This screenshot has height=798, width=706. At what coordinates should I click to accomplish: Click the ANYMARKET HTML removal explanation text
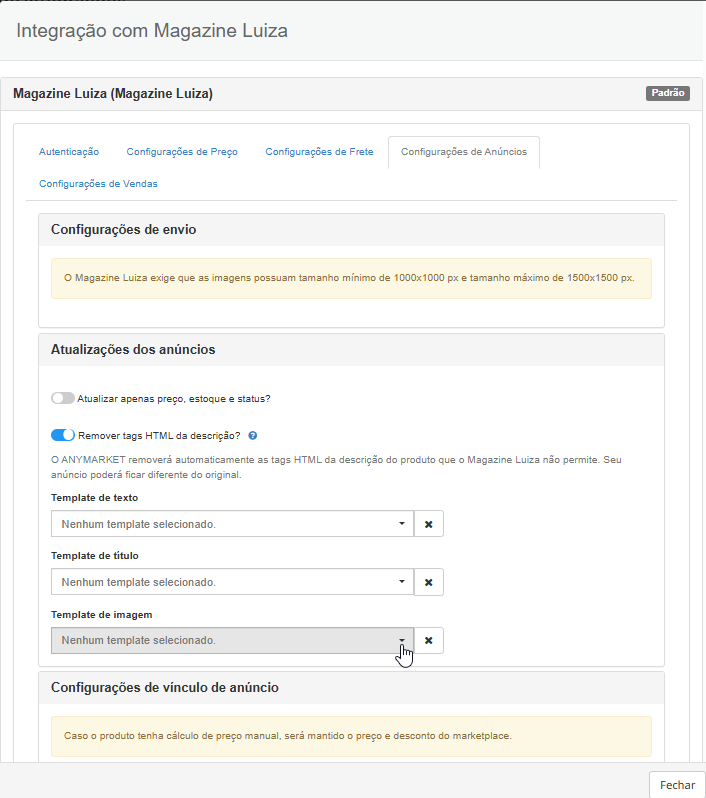[336, 467]
